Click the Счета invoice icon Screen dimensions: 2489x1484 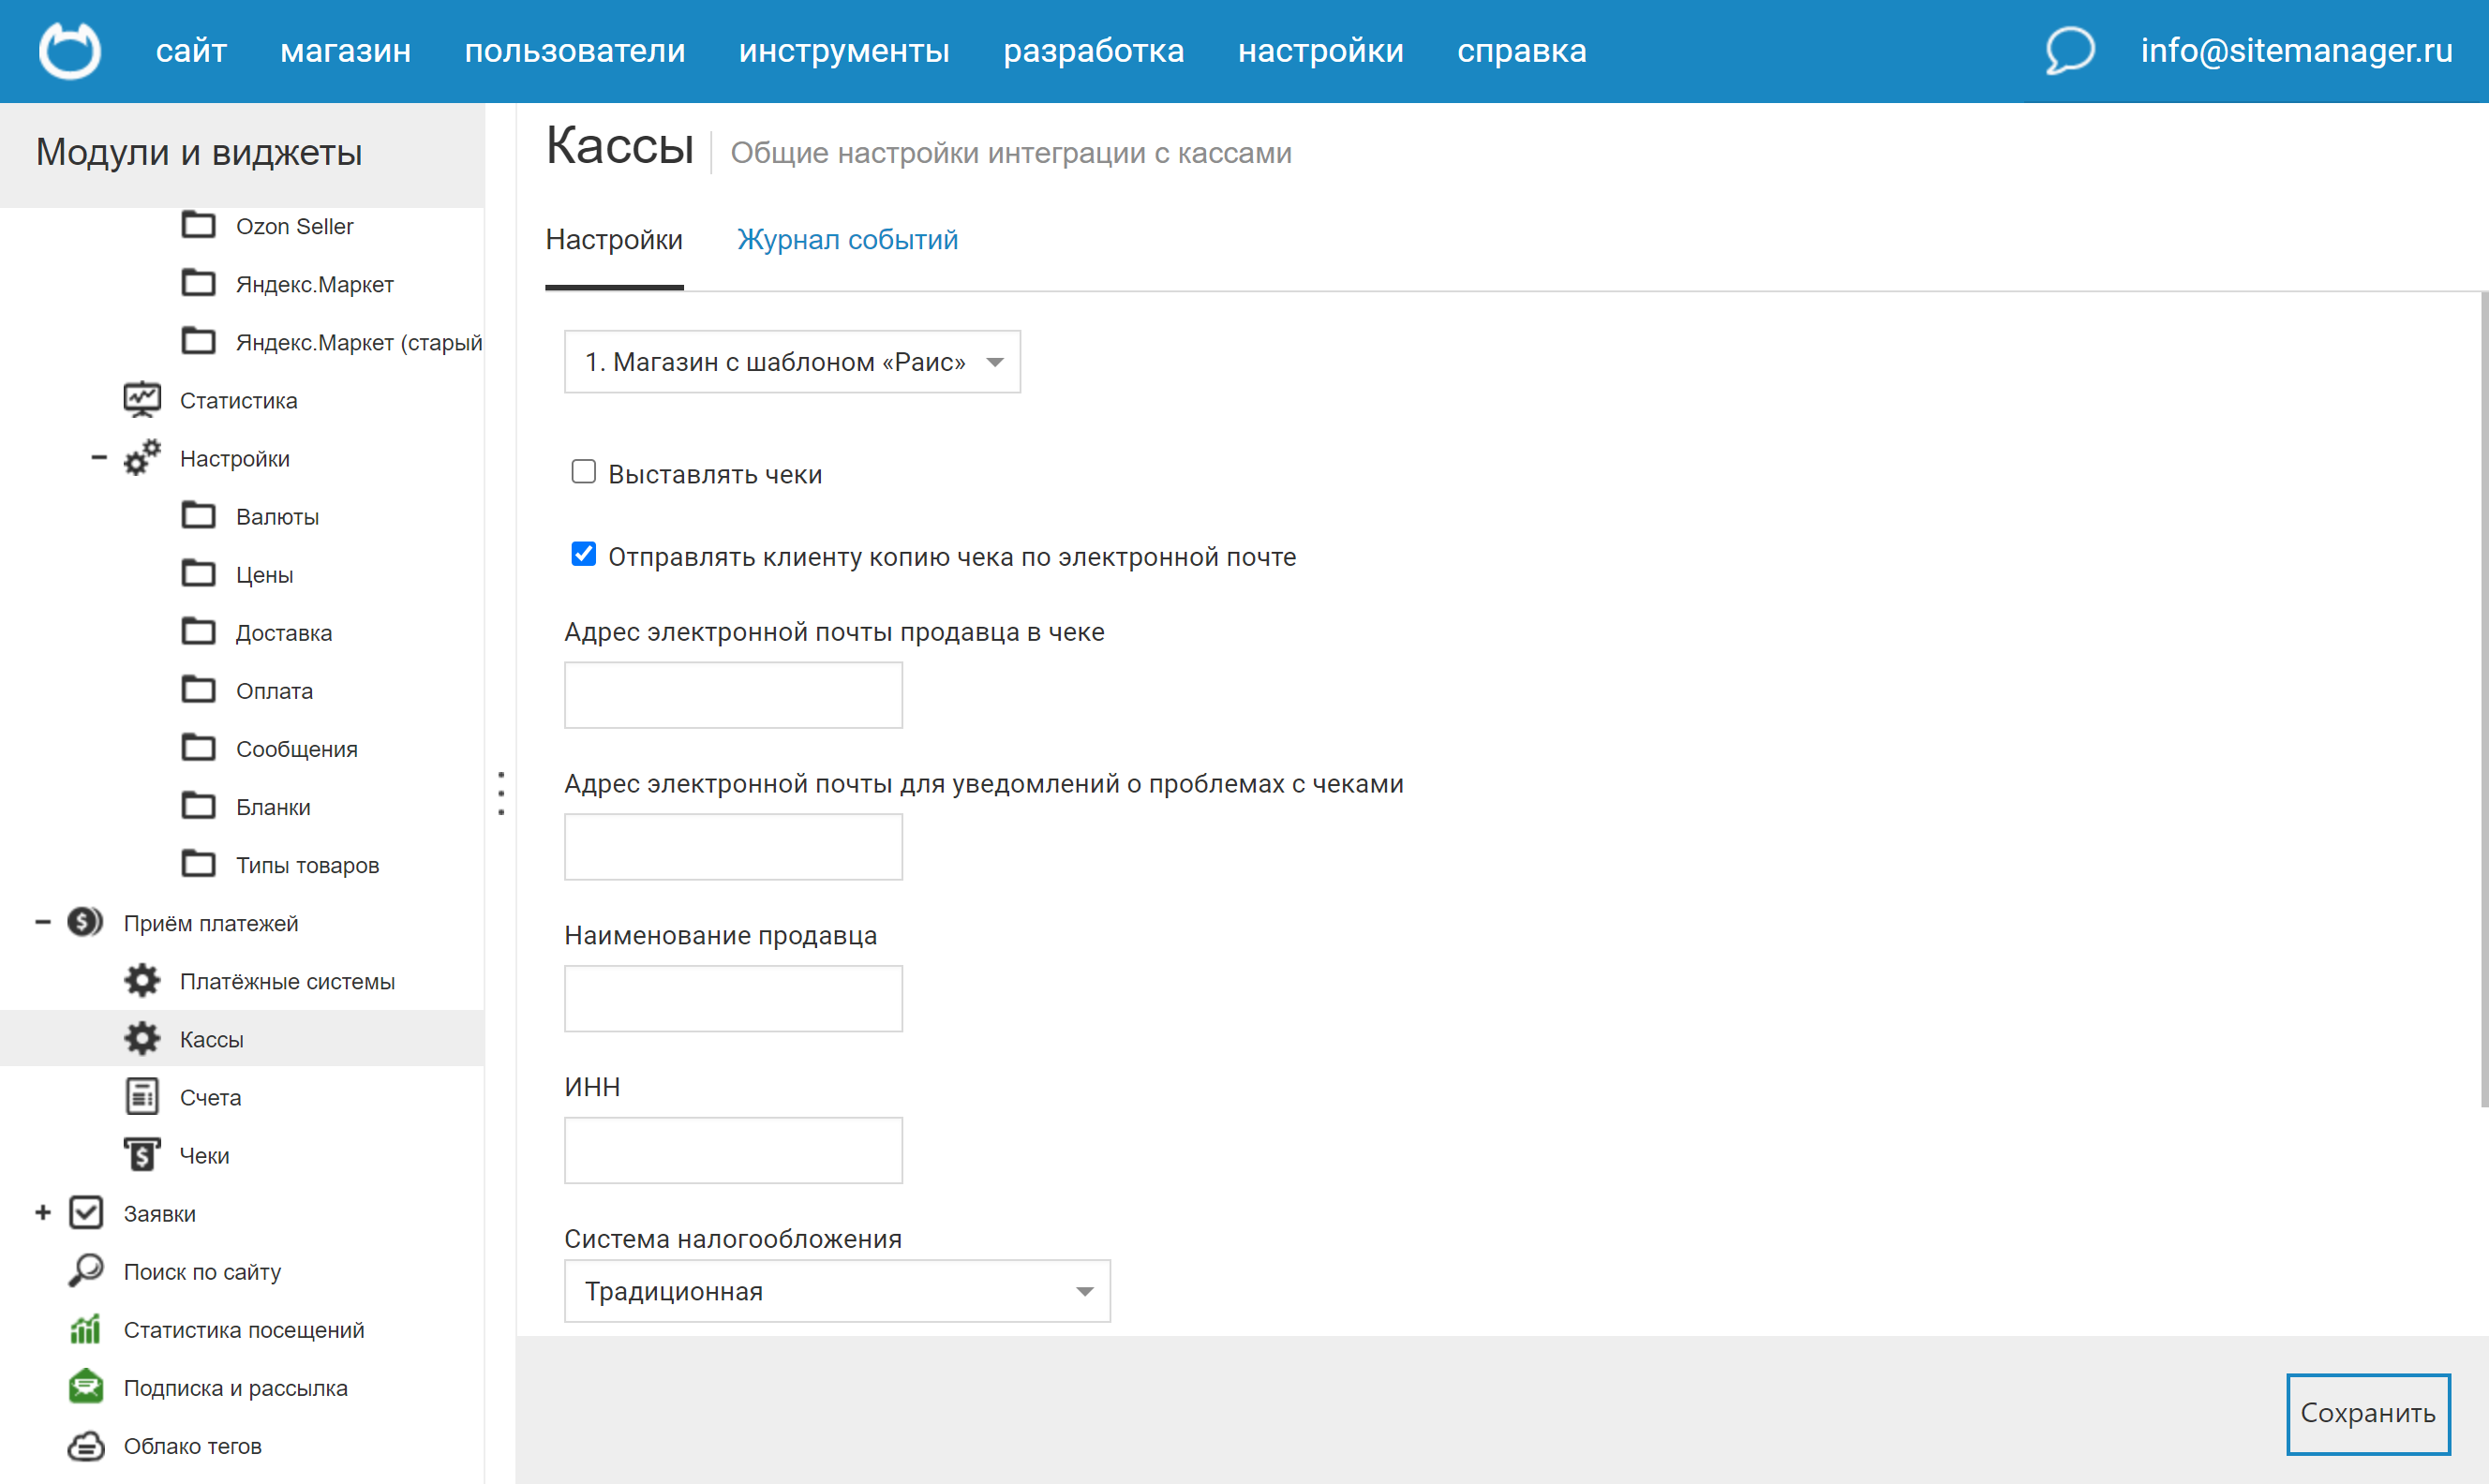[141, 1096]
